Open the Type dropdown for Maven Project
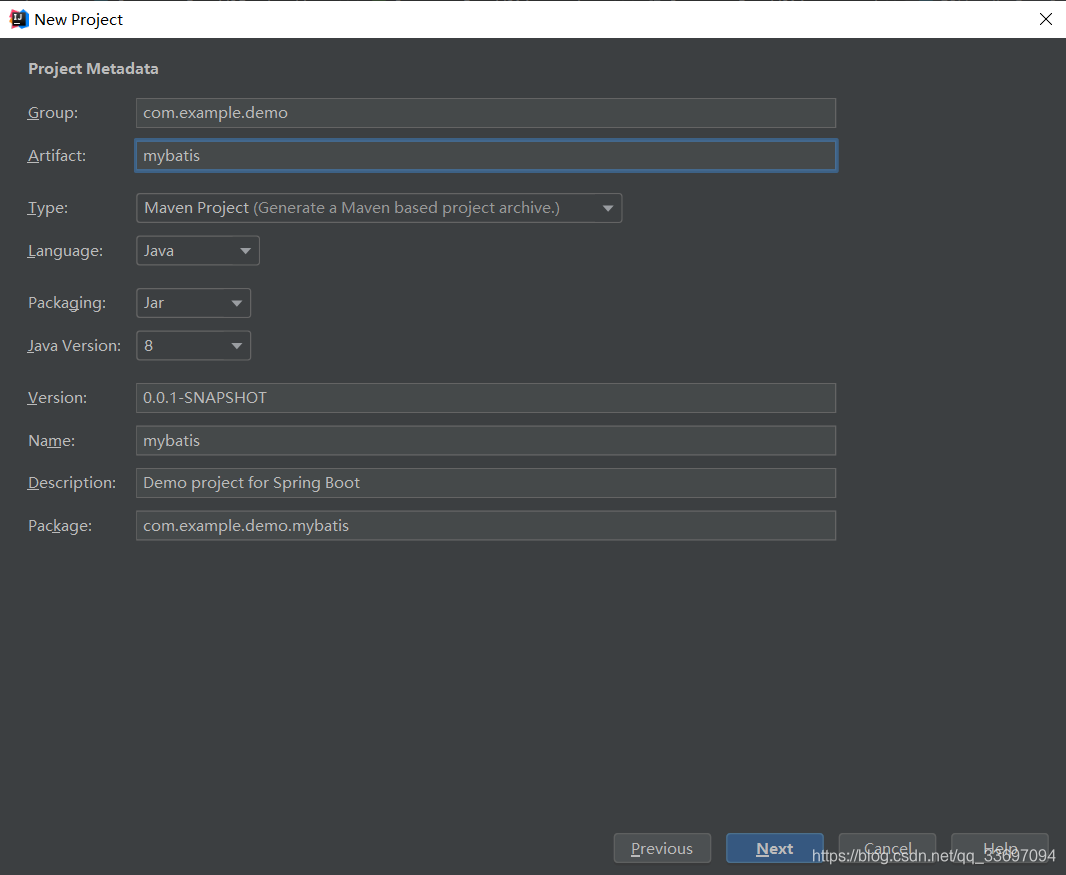 click(379, 208)
